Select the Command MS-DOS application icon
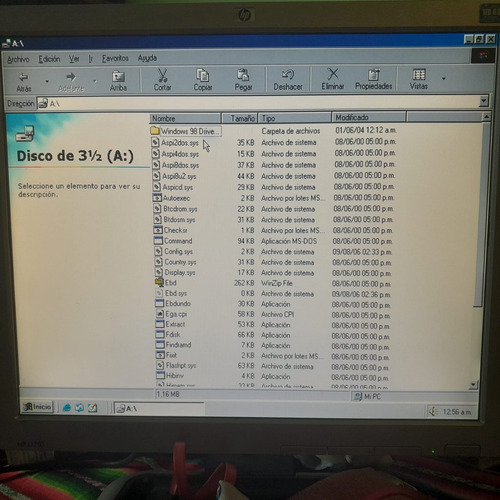 click(158, 241)
